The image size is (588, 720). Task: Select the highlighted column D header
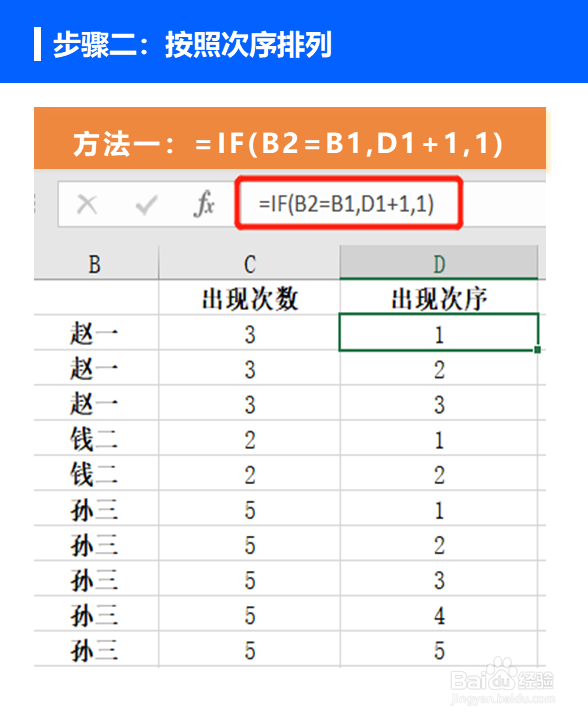coord(439,263)
